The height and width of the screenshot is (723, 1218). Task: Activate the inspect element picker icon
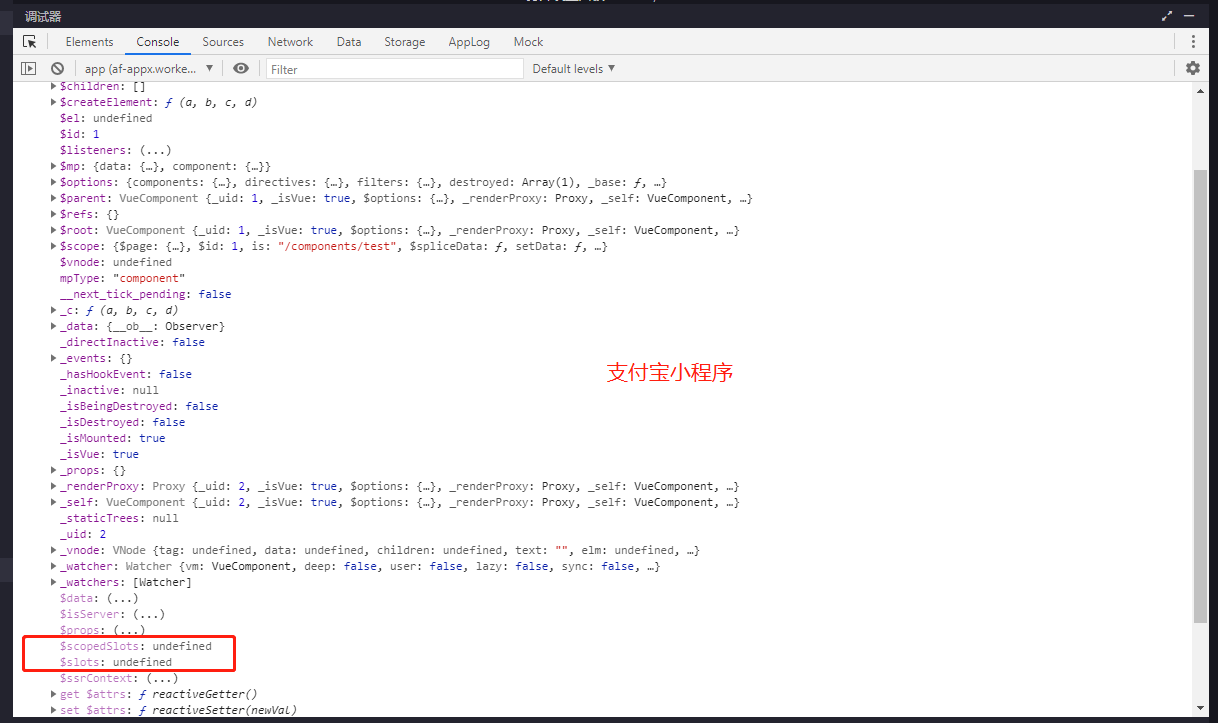tap(30, 42)
